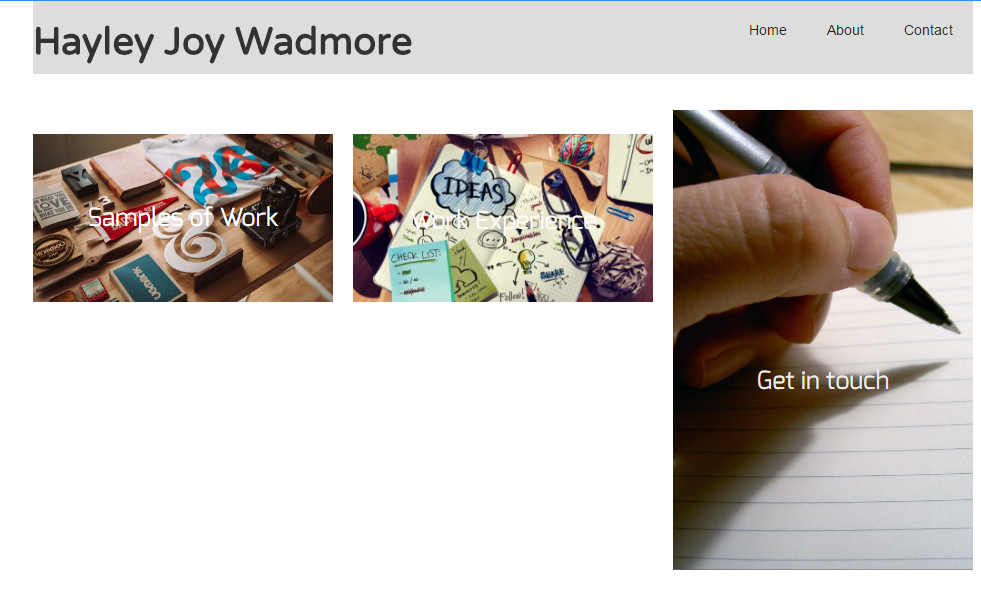The image size is (981, 615).
Task: Open the Contact navigation link
Action: pyautogui.click(x=928, y=30)
